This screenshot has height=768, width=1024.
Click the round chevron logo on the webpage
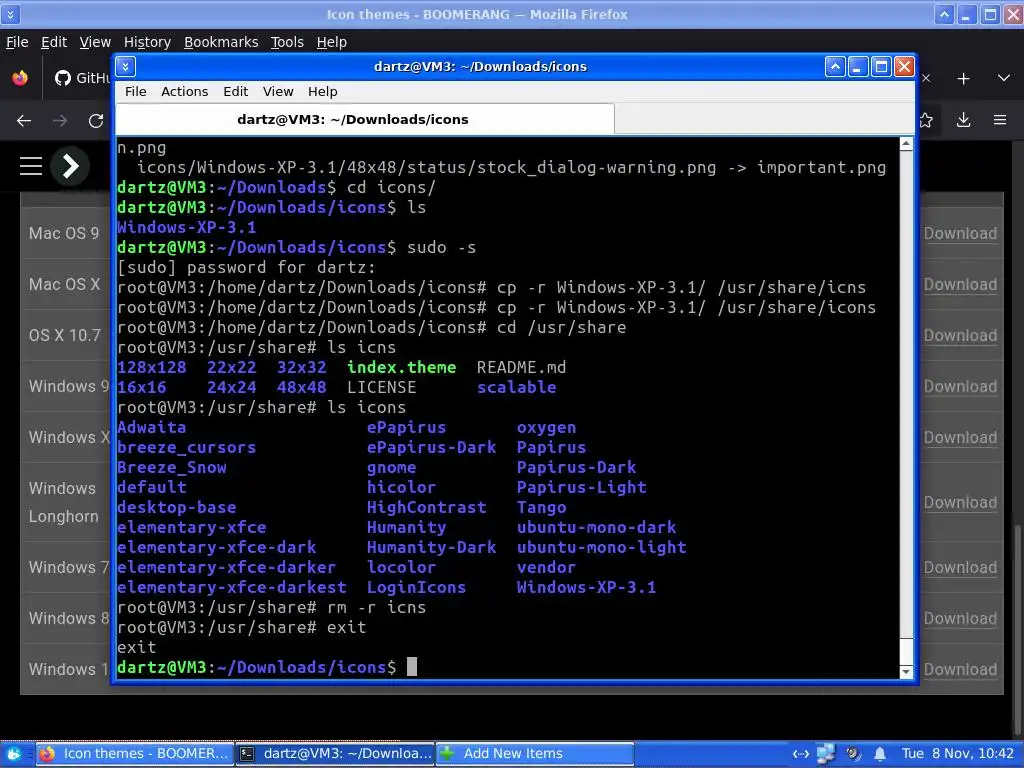tap(70, 166)
